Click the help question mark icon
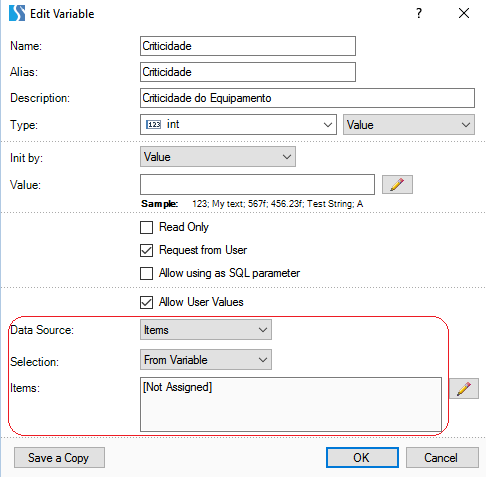Image resolution: width=486 pixels, height=477 pixels. (x=419, y=13)
